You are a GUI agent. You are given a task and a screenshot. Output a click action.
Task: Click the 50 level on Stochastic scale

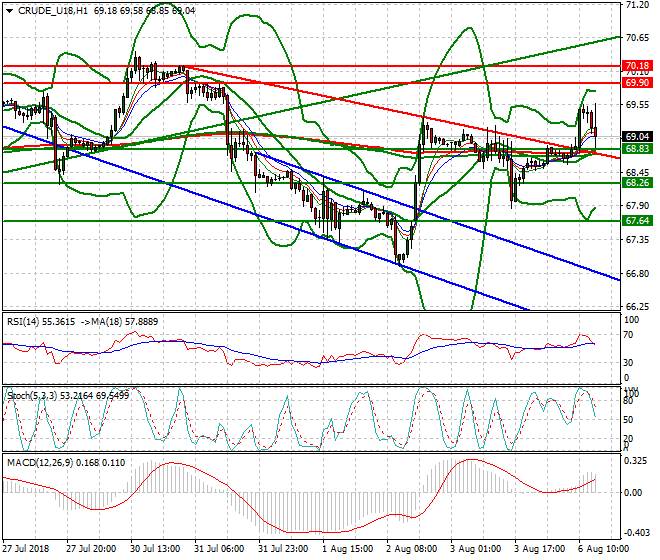[x=628, y=420]
